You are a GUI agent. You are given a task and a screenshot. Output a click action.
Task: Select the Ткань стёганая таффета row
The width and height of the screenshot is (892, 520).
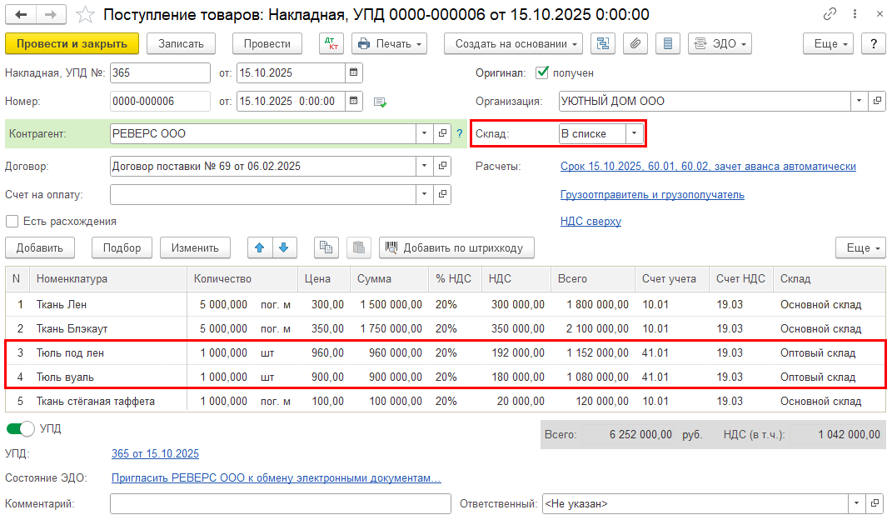(445, 401)
